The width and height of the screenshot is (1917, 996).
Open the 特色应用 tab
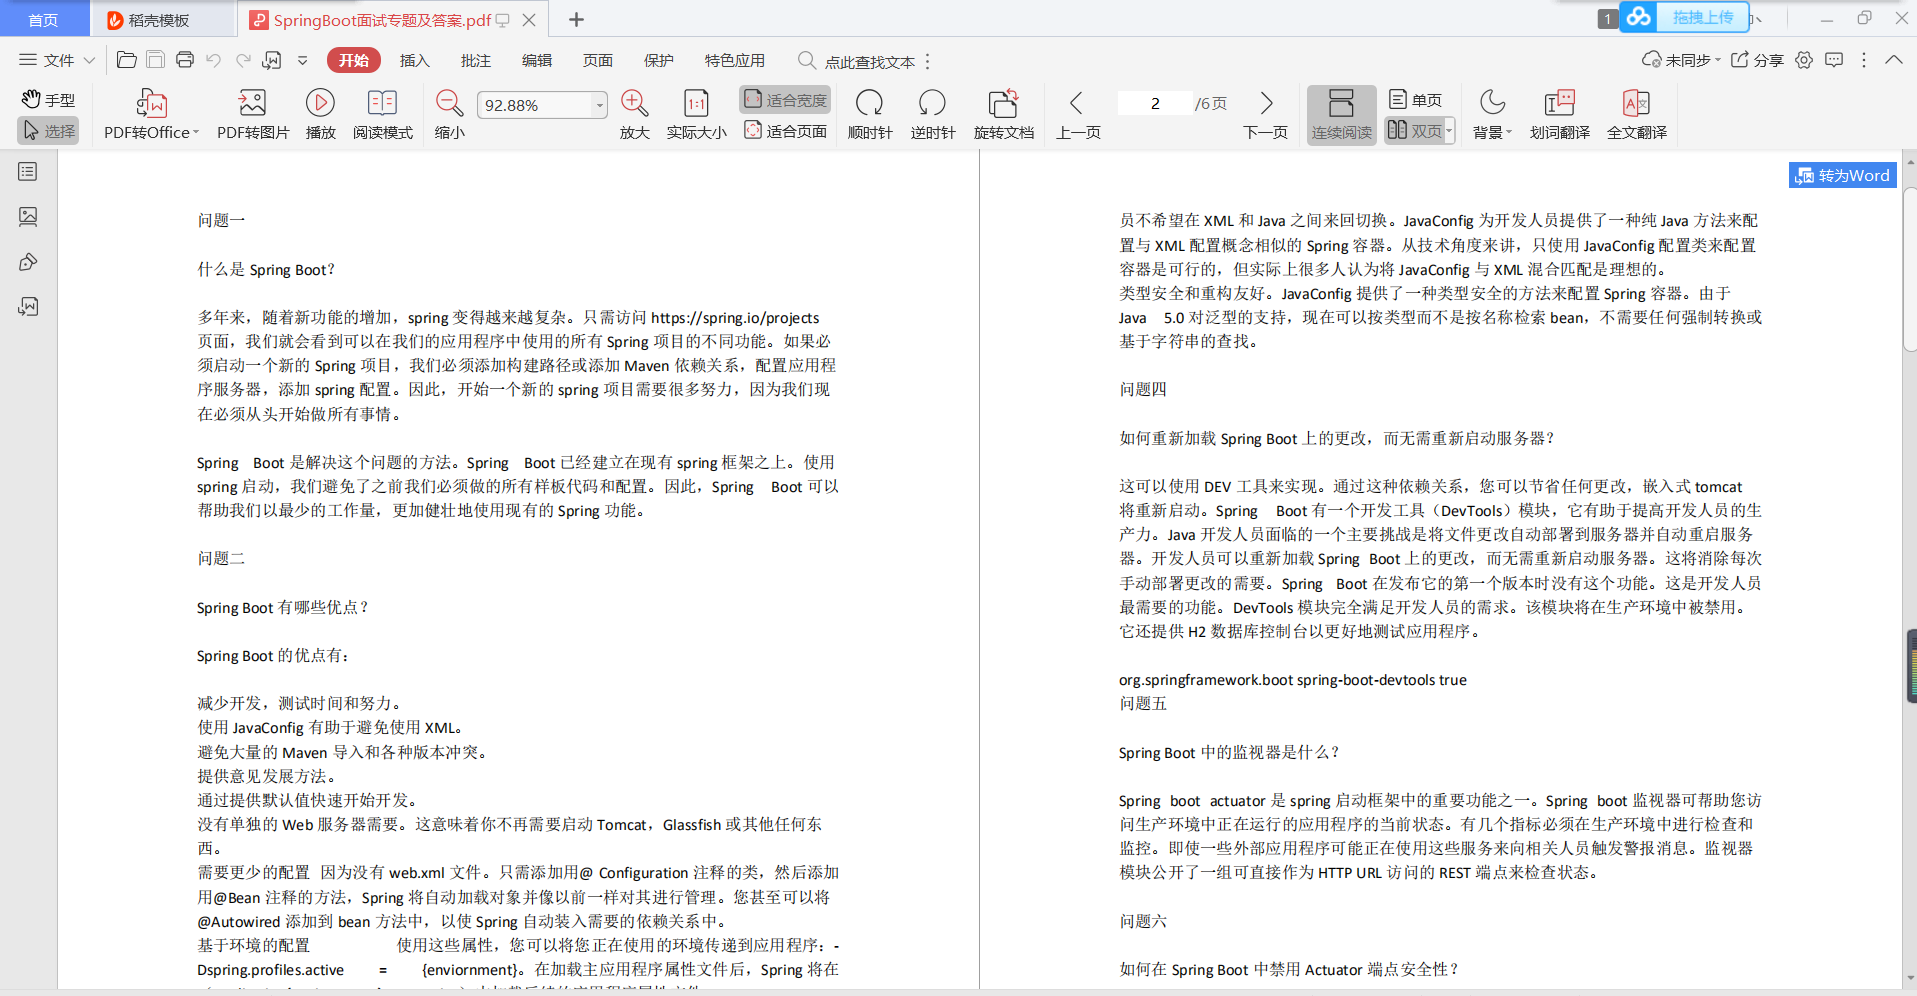(735, 60)
